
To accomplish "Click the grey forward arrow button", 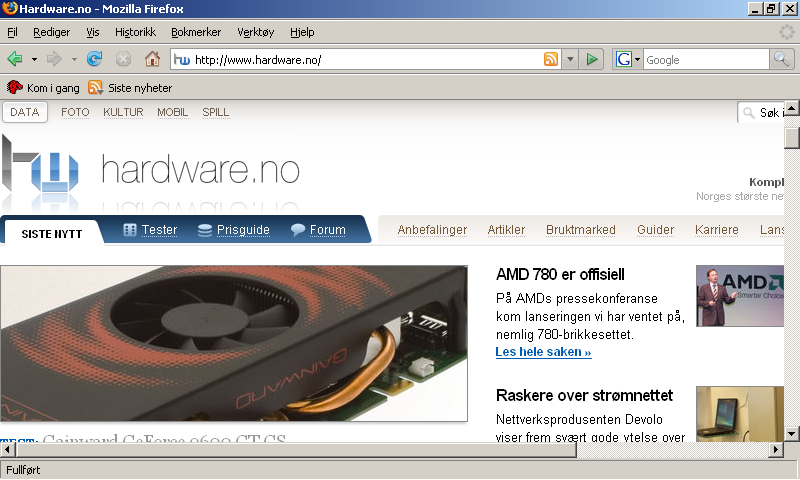I will 54,59.
